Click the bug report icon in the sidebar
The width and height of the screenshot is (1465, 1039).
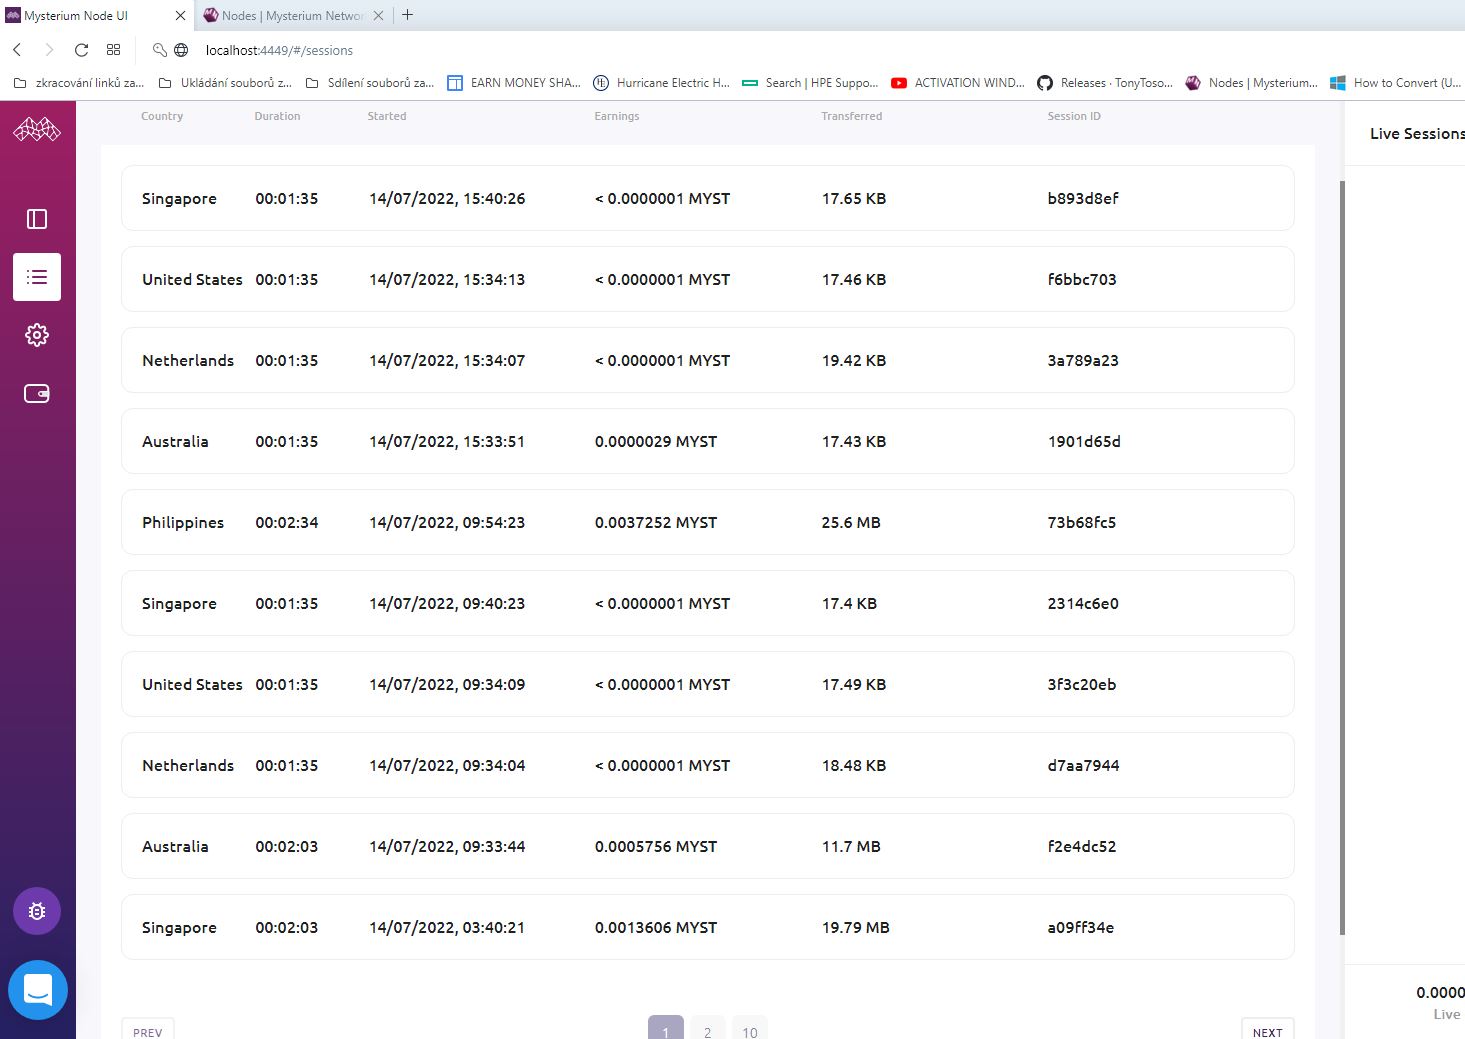tap(37, 911)
